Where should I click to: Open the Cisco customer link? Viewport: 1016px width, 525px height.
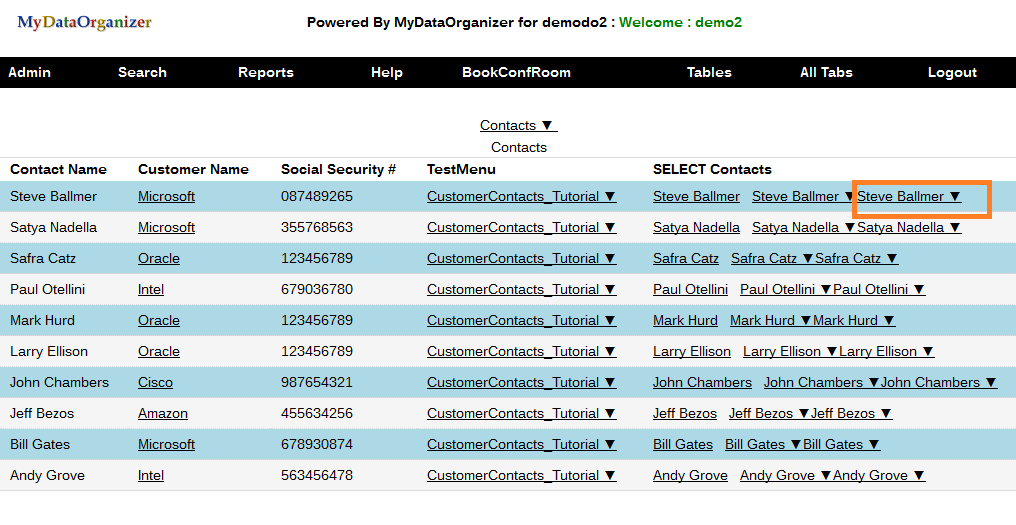pos(155,383)
